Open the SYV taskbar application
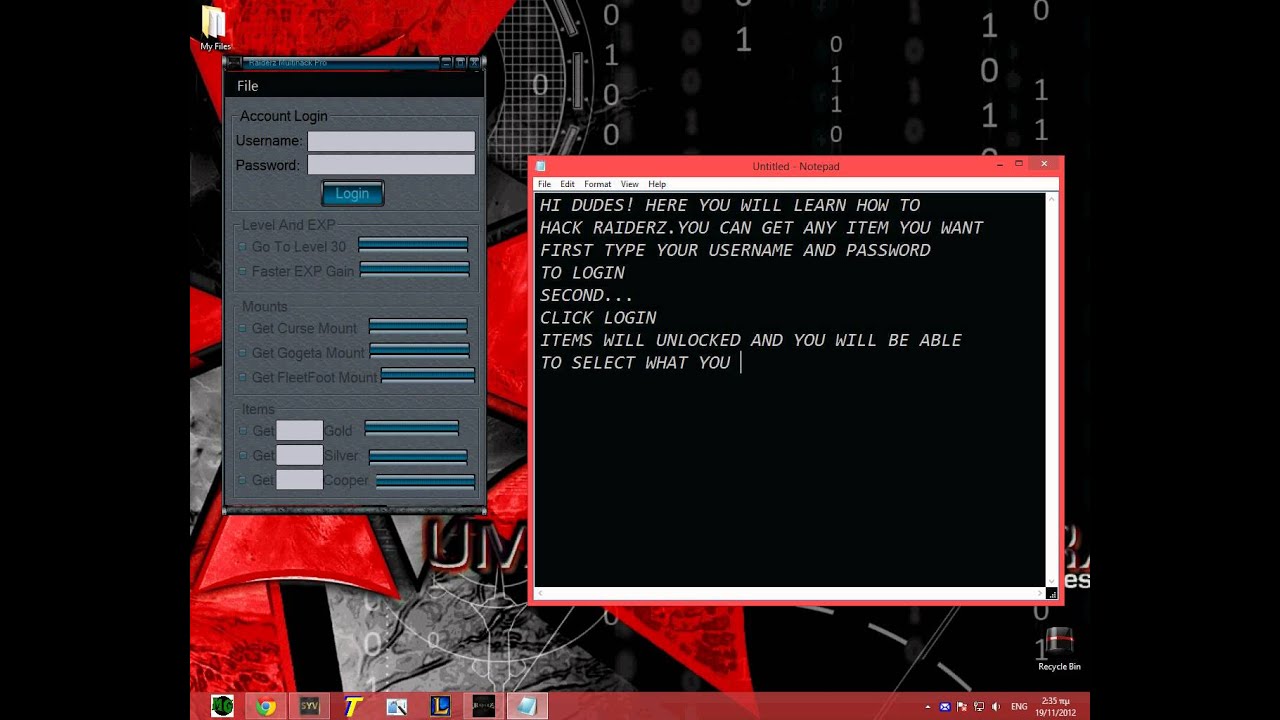The height and width of the screenshot is (720, 1280). pyautogui.click(x=309, y=706)
